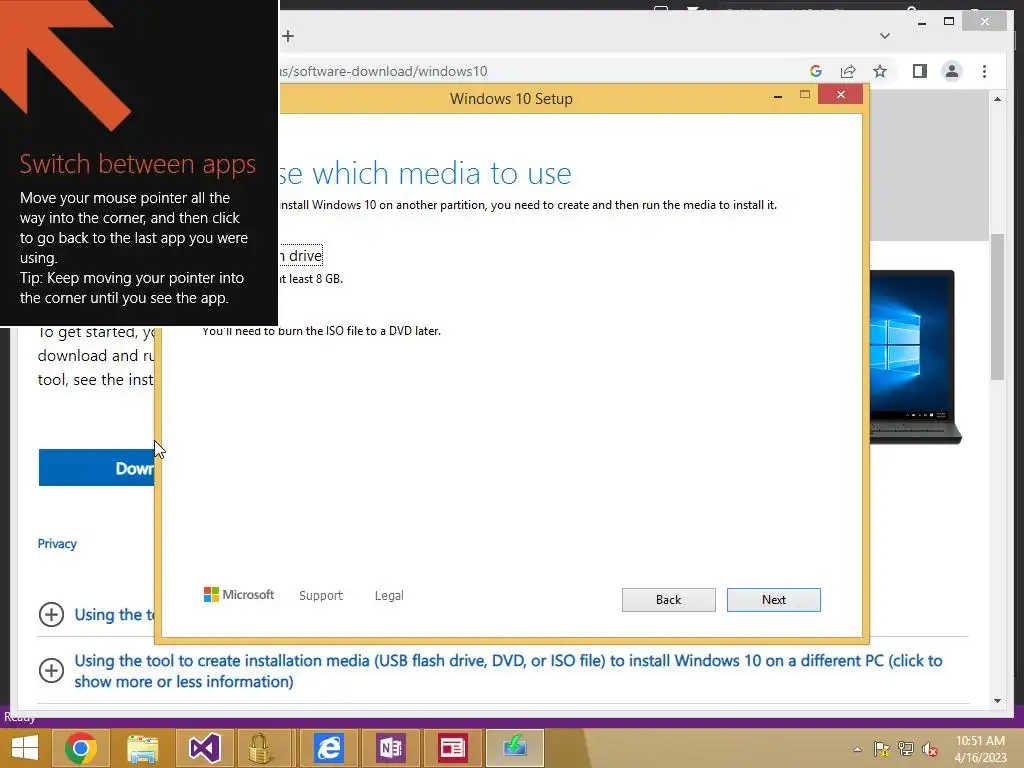Viewport: 1024px width, 768px height.
Task: Click the muted volume tray icon
Action: [x=930, y=749]
